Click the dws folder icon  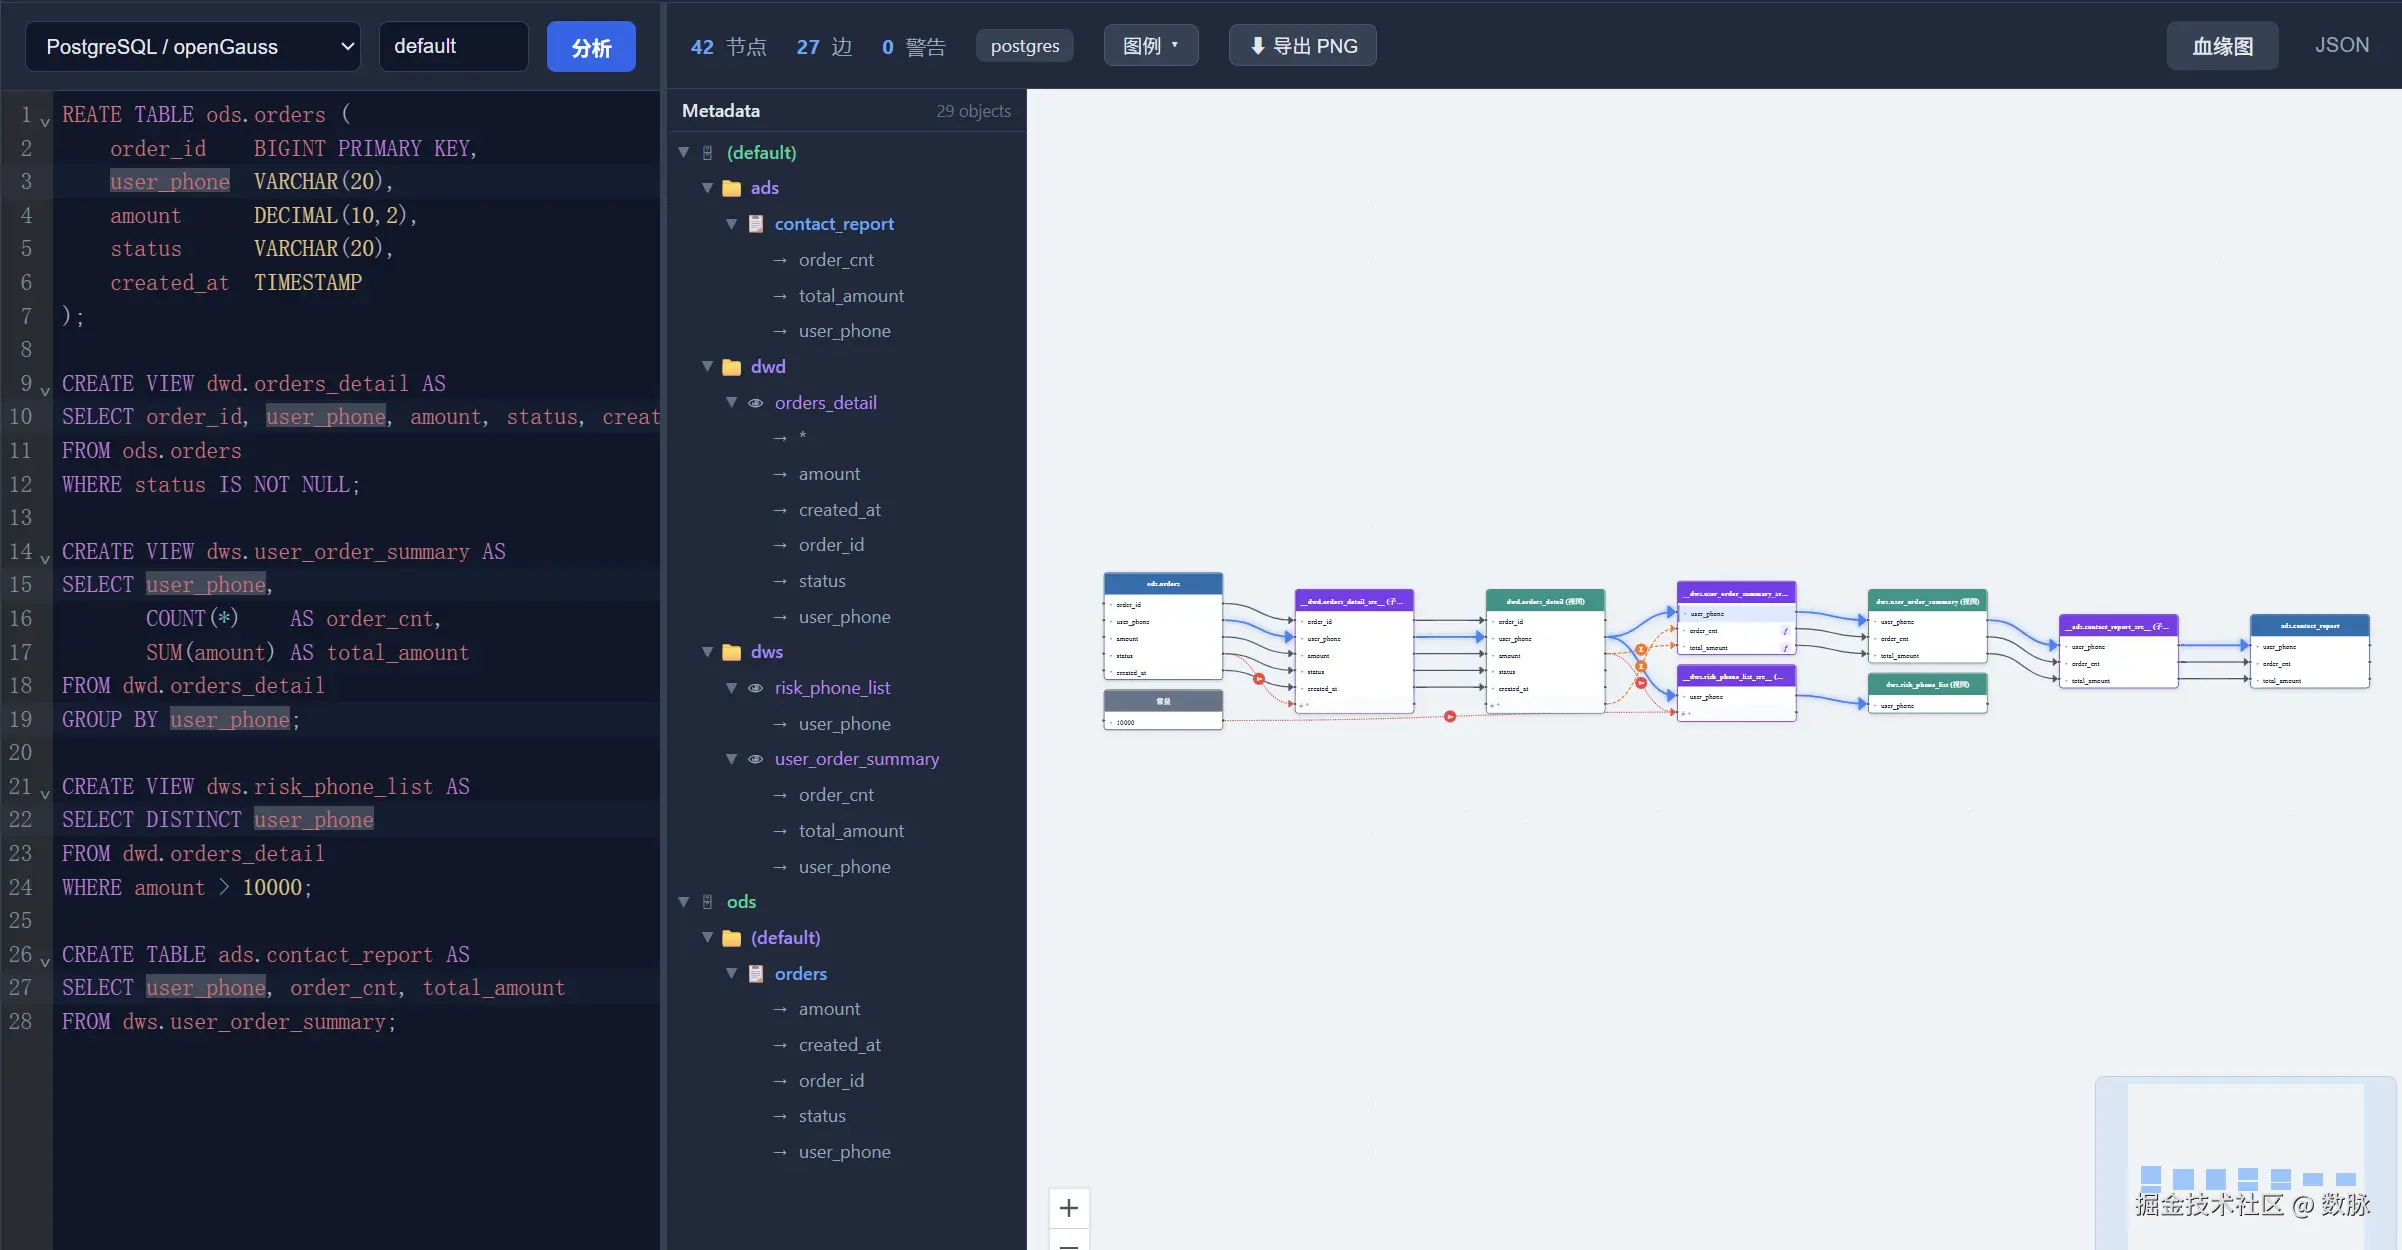[732, 652]
